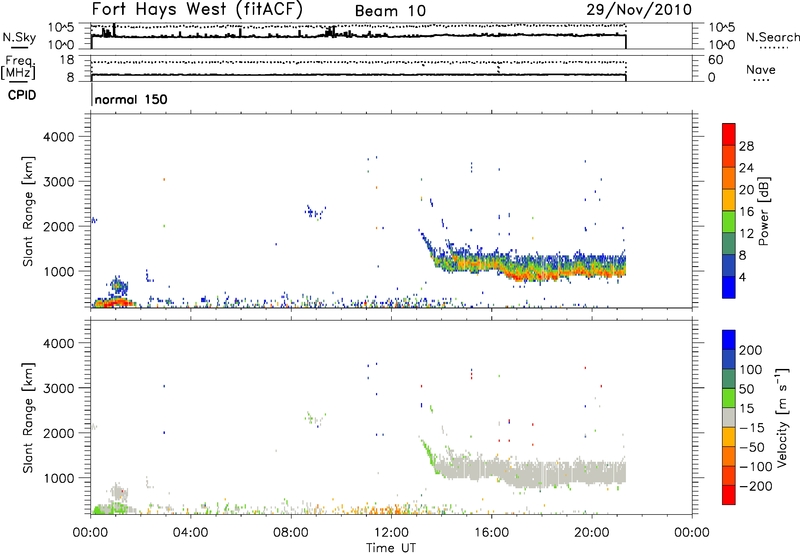This screenshot has width=800, height=554.
Task: Click the '200' value on velocity scale
Action: tap(751, 350)
